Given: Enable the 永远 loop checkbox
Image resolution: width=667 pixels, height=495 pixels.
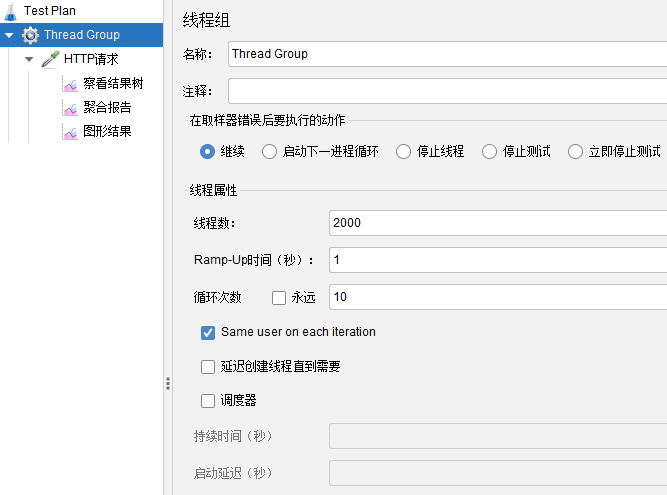Looking at the screenshot, I should 279,298.
